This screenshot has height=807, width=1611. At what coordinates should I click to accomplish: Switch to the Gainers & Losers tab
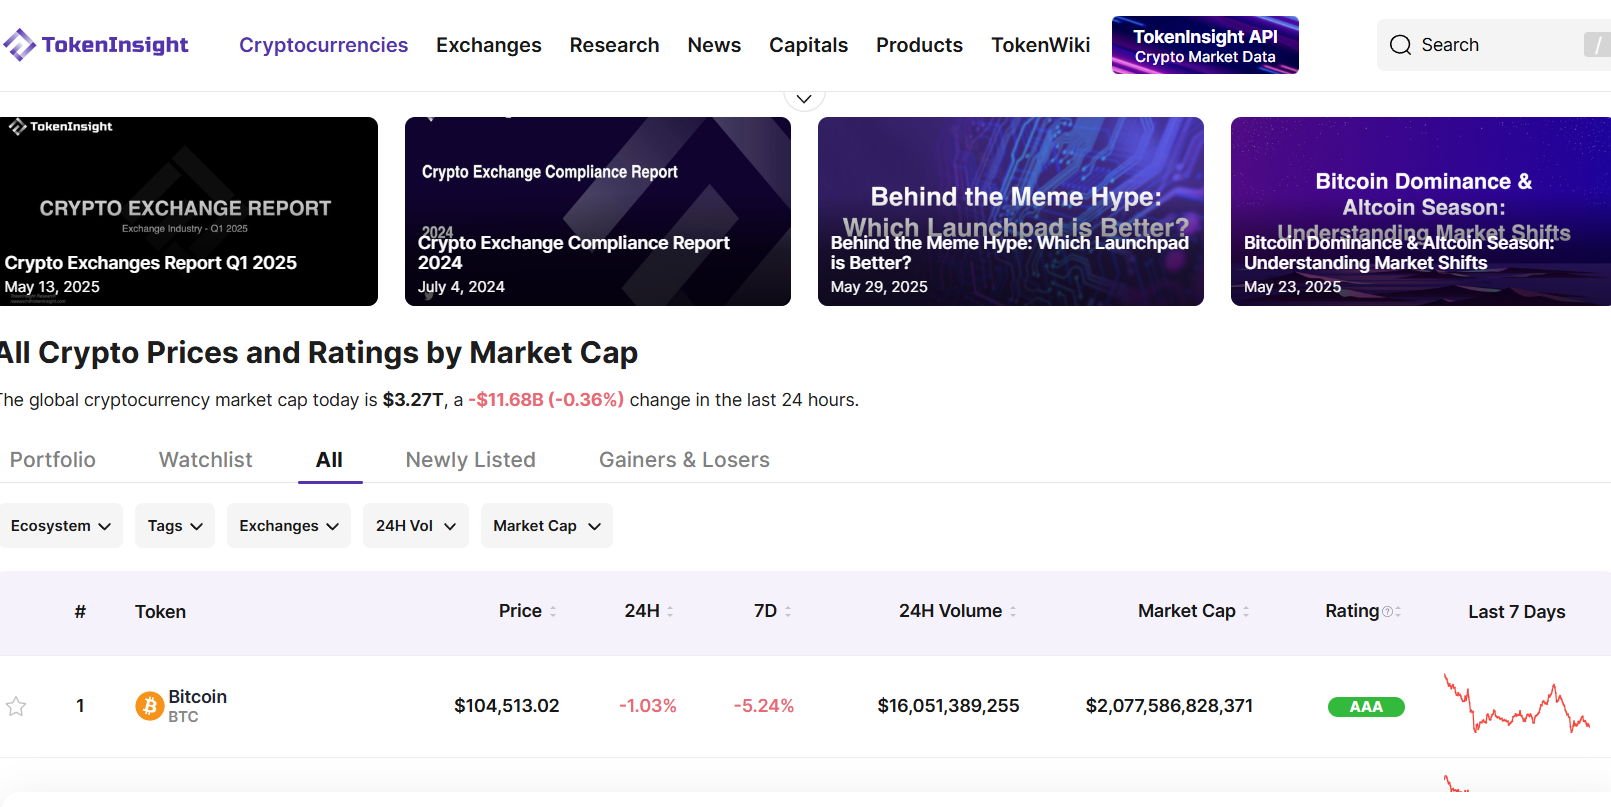pyautogui.click(x=684, y=460)
